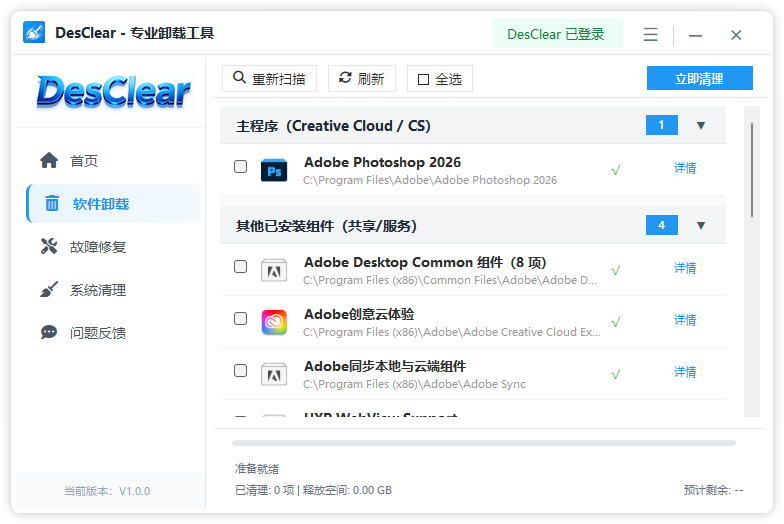Collapse the 其他已安装组件 section arrow
The width and height of the screenshot is (784, 524).
click(701, 226)
